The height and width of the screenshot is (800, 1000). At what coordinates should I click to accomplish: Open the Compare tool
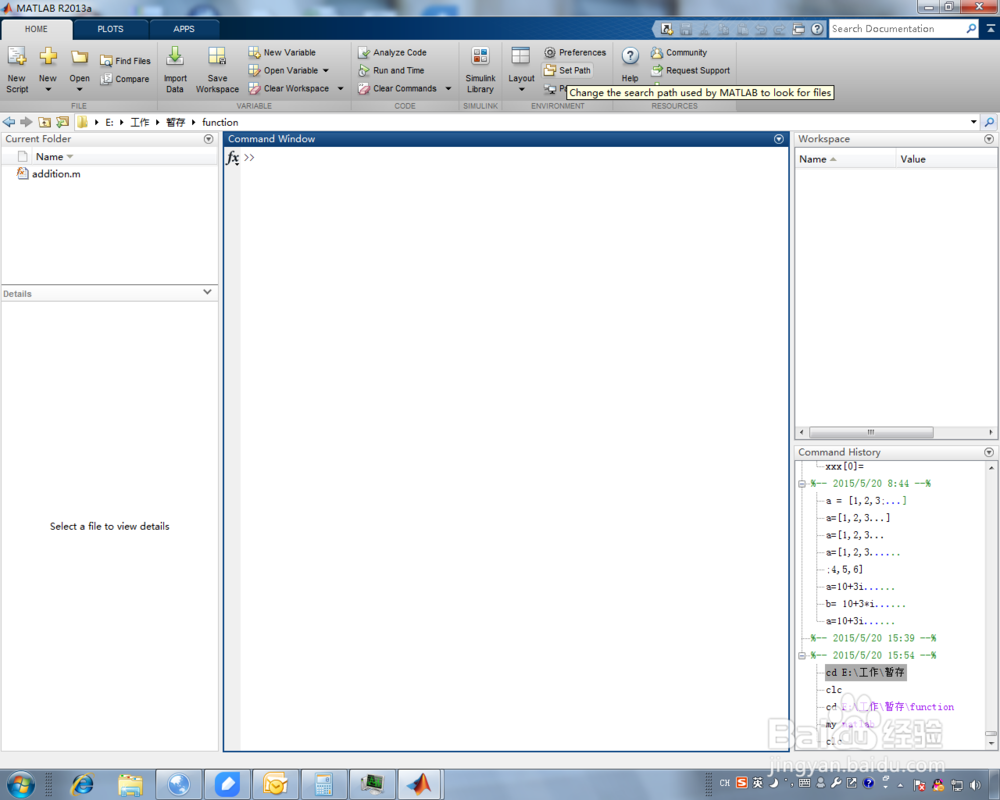[125, 79]
